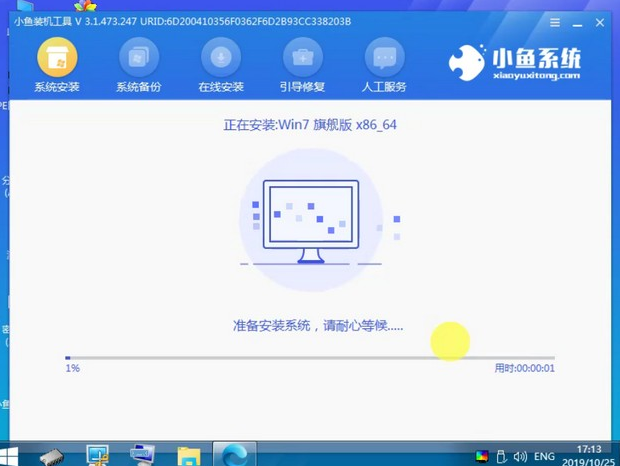Open the memory chip taskbar icon
Viewport: 620px width, 466px height.
point(52,457)
